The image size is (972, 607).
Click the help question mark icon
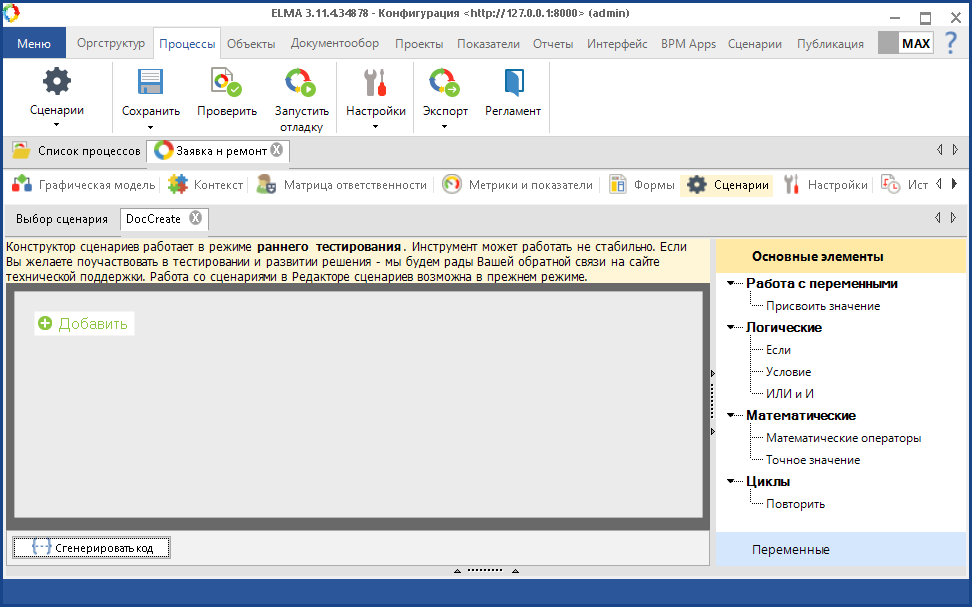[951, 43]
